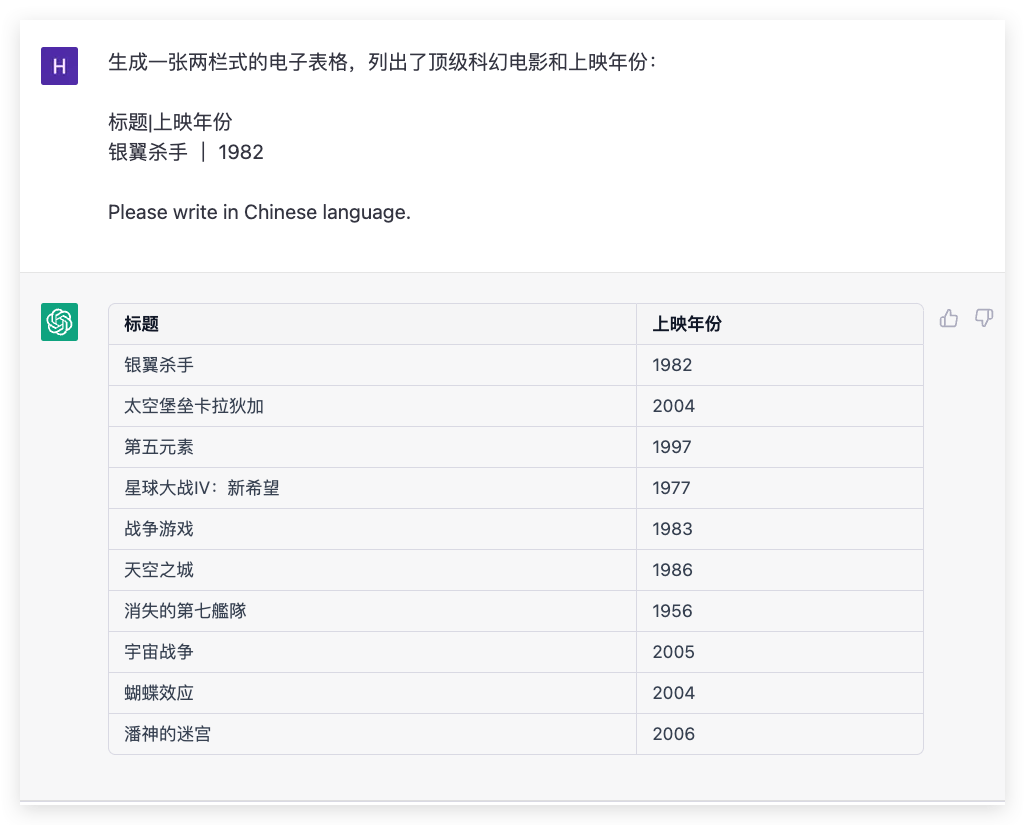Click the year 1997 cell
Image resolution: width=1025 pixels, height=825 pixels.
[x=780, y=447]
